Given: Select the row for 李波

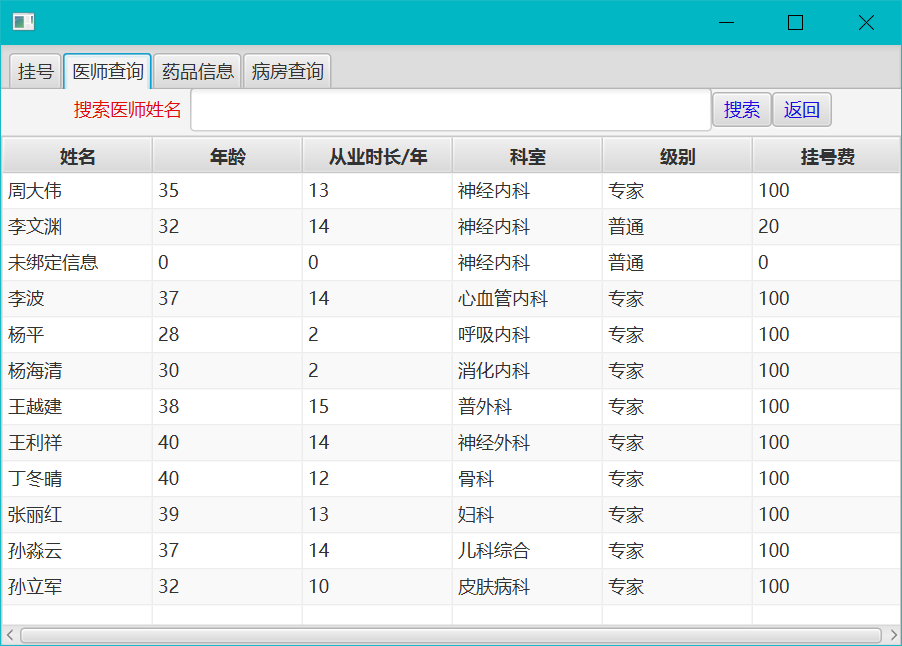Looking at the screenshot, I should (451, 299).
